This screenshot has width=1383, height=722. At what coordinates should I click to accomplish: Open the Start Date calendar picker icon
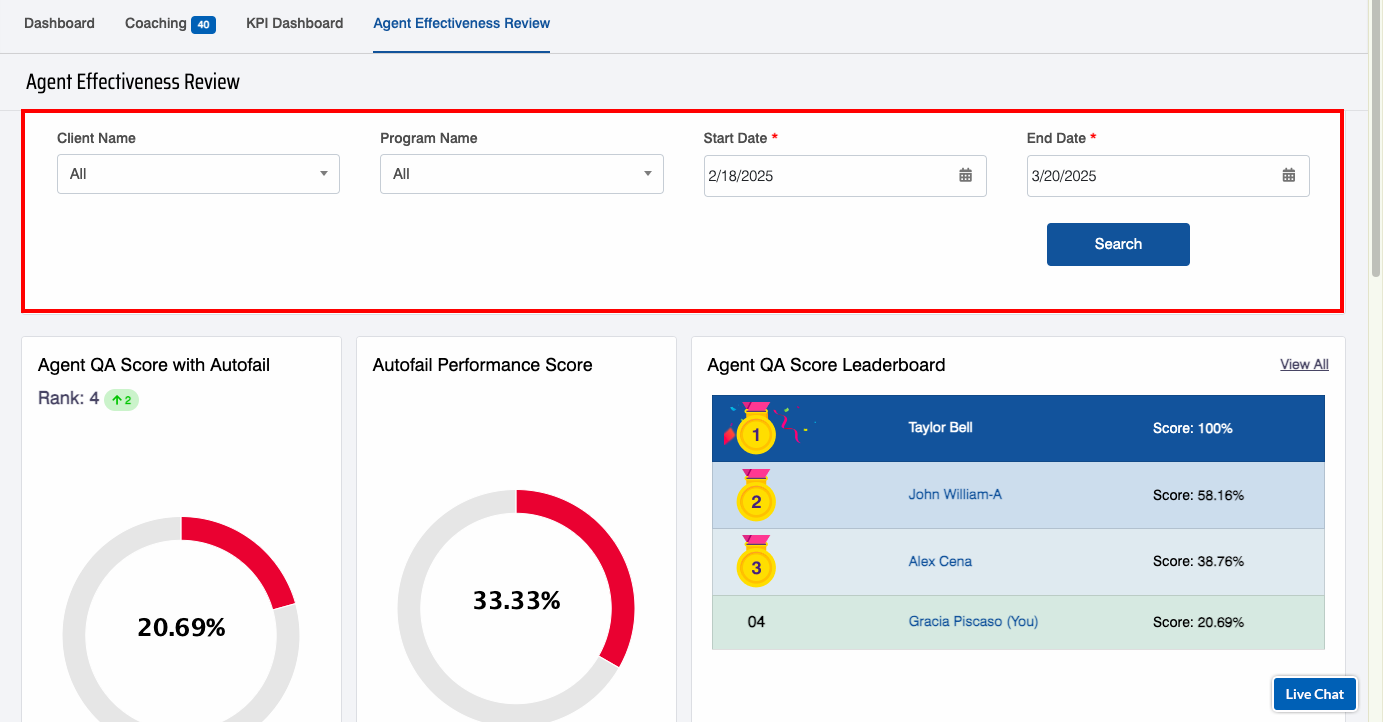(965, 176)
